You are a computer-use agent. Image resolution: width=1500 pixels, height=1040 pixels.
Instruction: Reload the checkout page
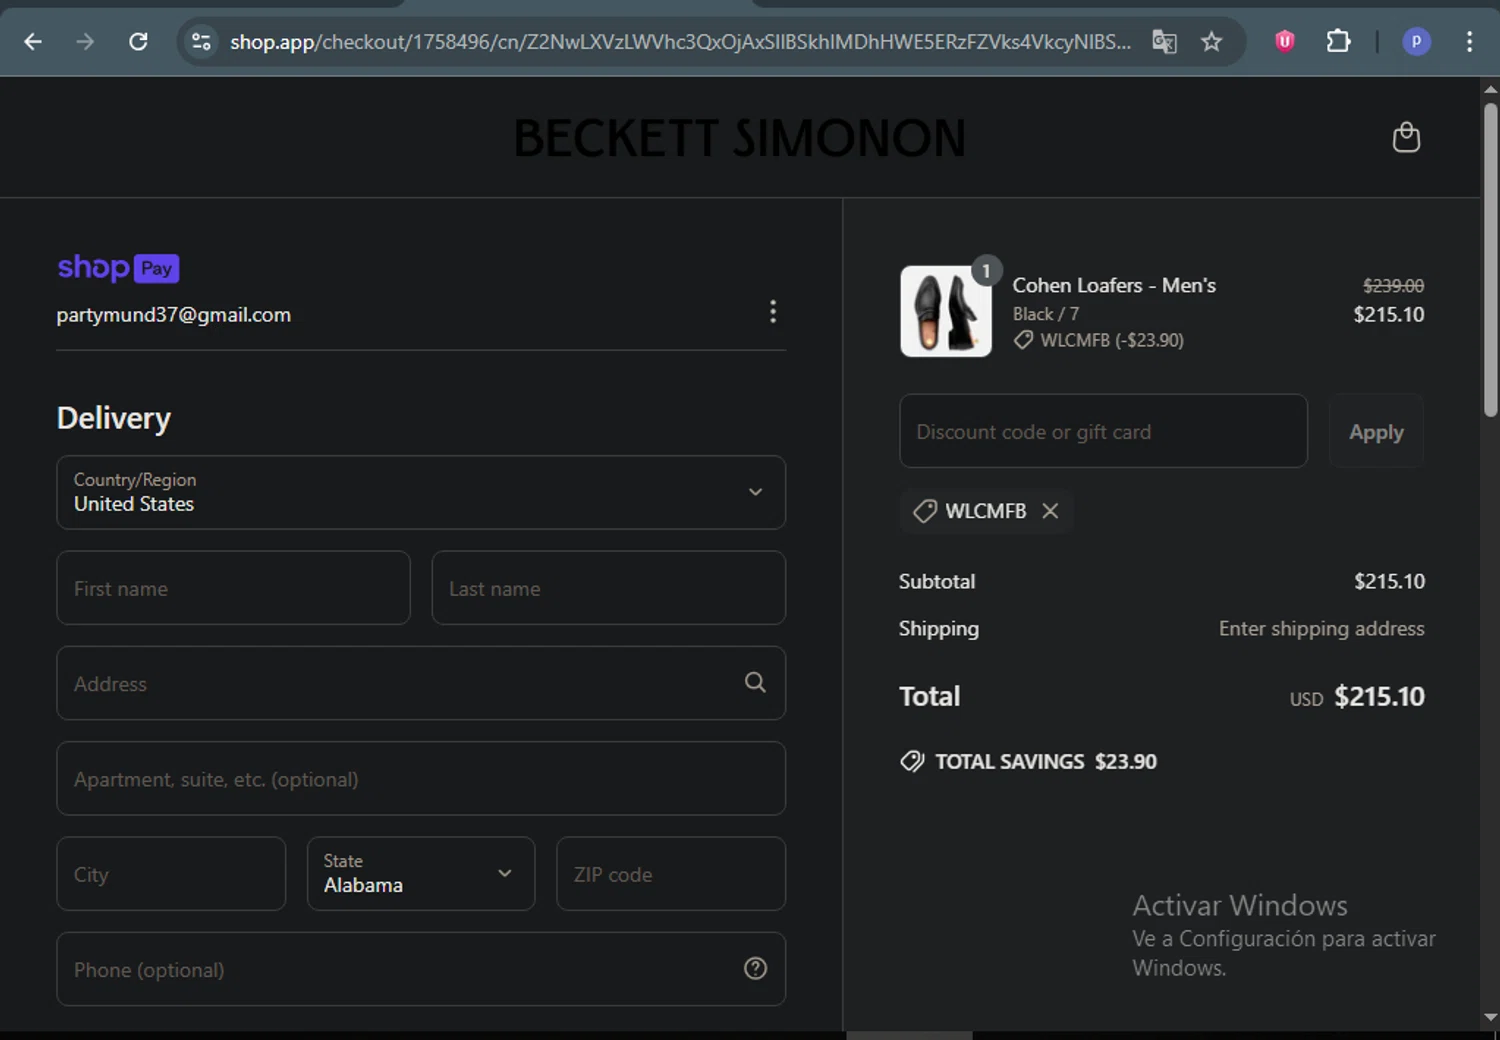138,41
